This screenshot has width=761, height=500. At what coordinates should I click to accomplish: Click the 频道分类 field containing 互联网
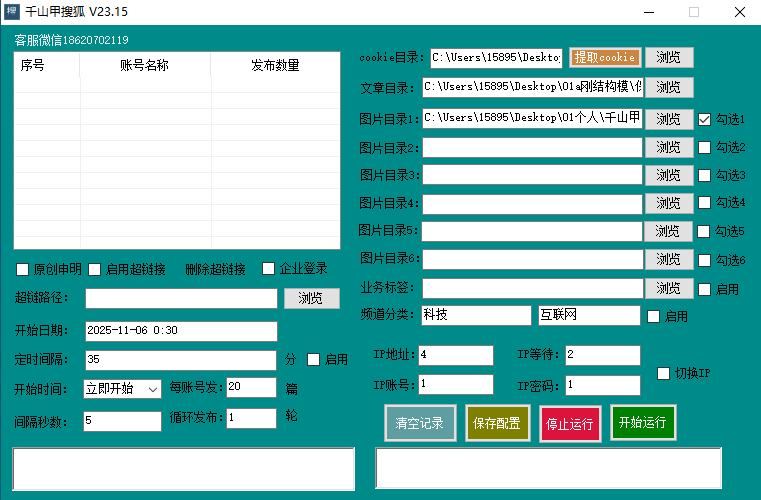tap(589, 315)
